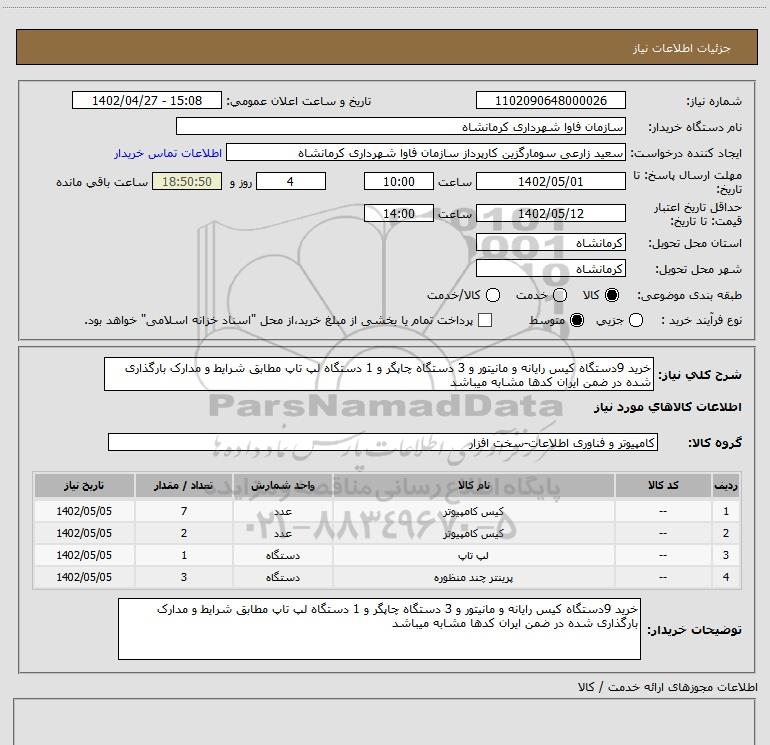Click the نام کالا column header
The image size is (770, 745).
[473, 485]
